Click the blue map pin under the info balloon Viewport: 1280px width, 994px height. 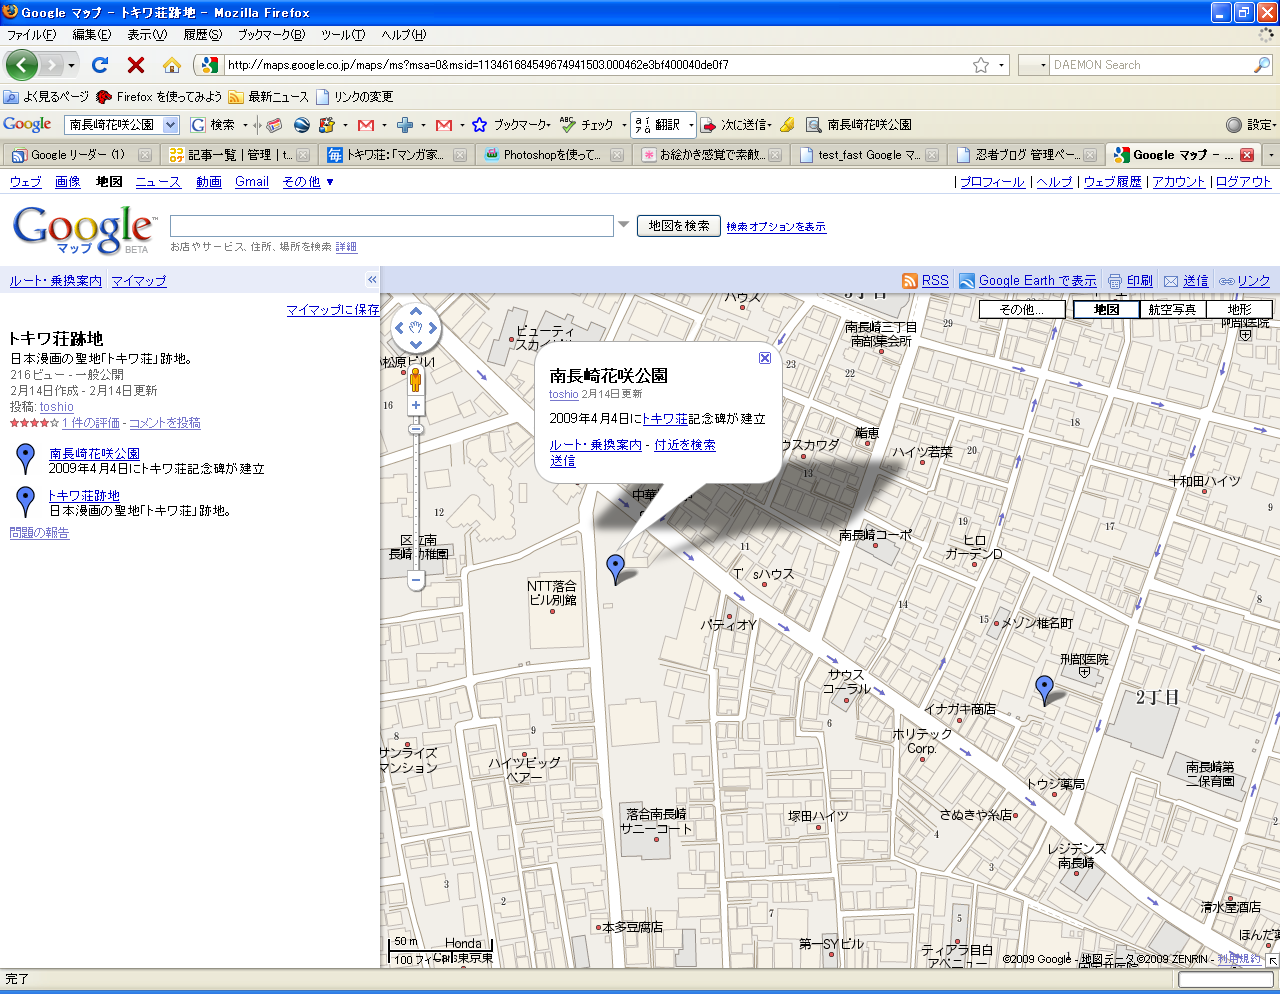pyautogui.click(x=616, y=569)
